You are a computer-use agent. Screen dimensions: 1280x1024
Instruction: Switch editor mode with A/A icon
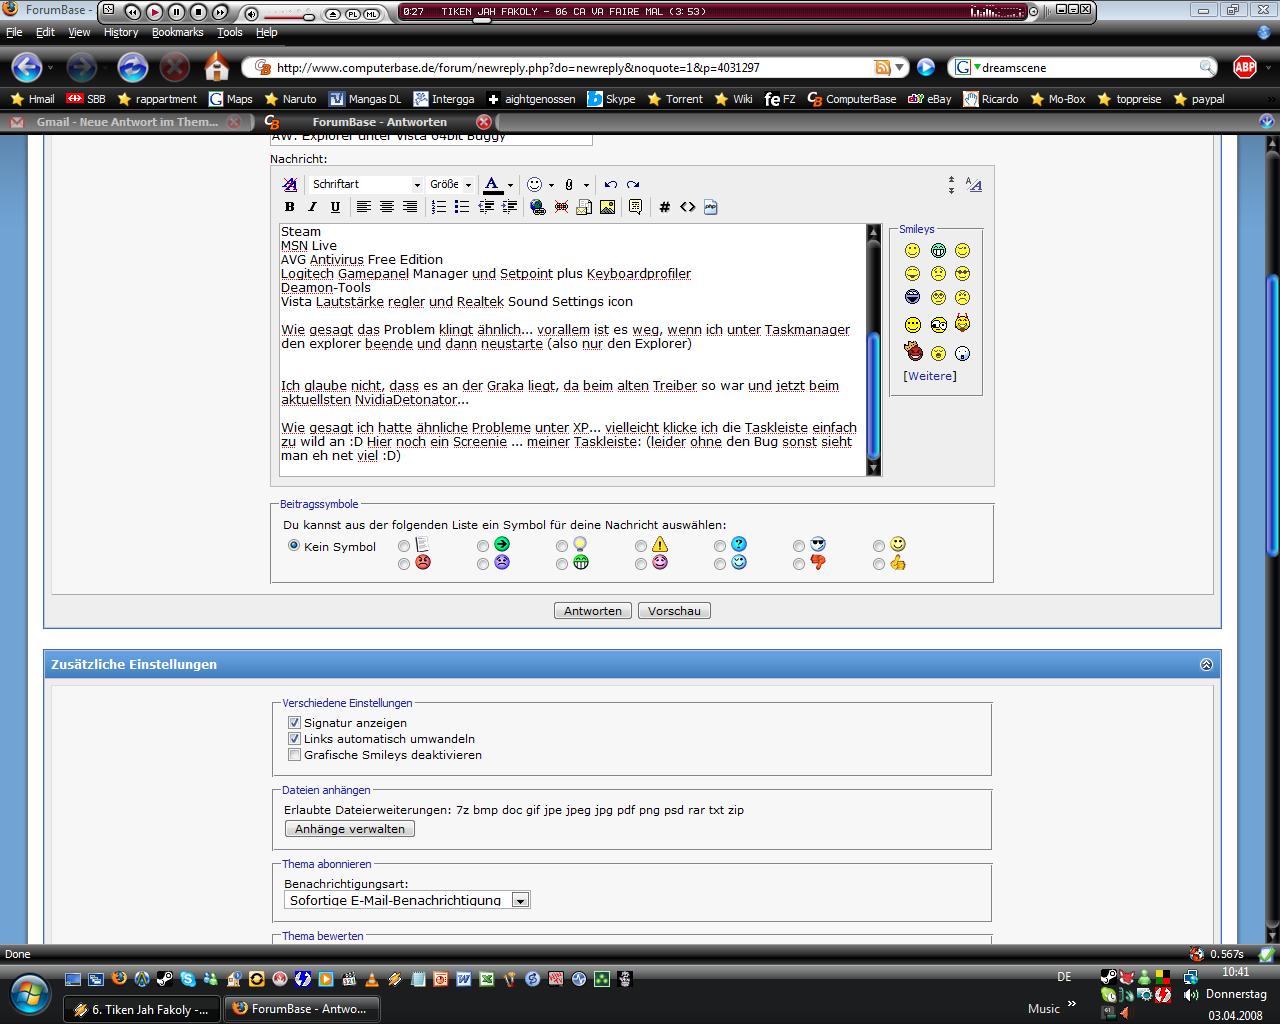pyautogui.click(x=973, y=185)
